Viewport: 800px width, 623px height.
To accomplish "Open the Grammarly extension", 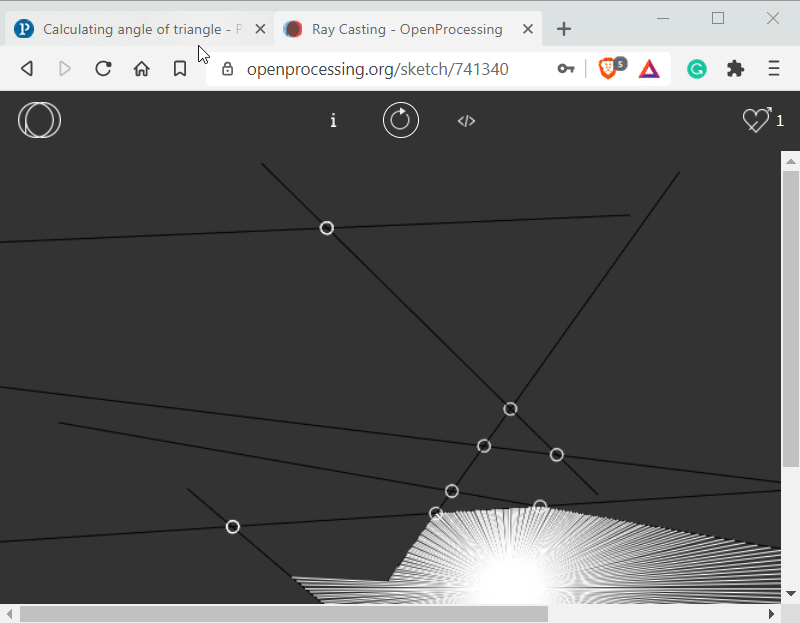I will click(696, 68).
